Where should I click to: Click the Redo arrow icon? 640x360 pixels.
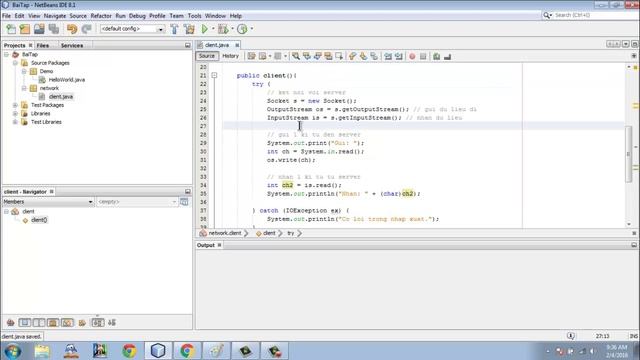(x=86, y=29)
